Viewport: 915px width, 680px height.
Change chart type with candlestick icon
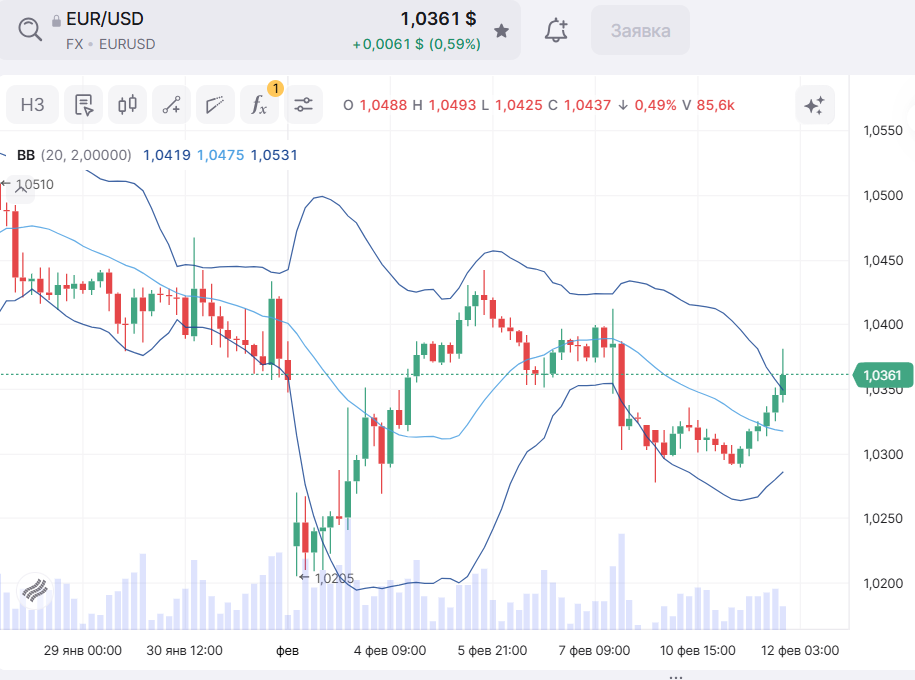pyautogui.click(x=127, y=104)
